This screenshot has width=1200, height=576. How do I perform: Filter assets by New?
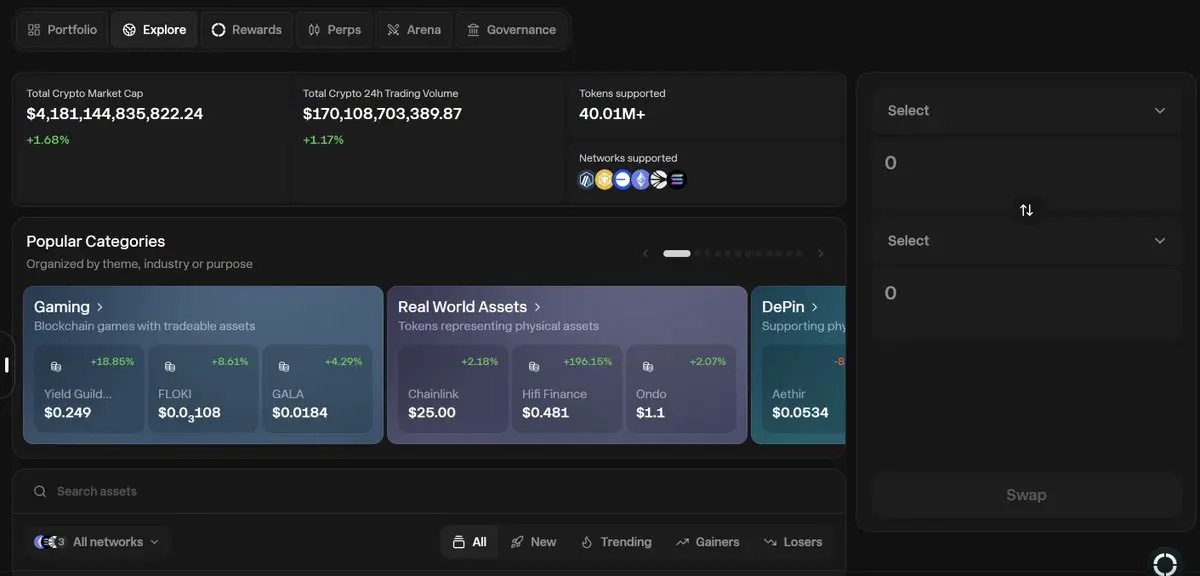click(x=533, y=542)
